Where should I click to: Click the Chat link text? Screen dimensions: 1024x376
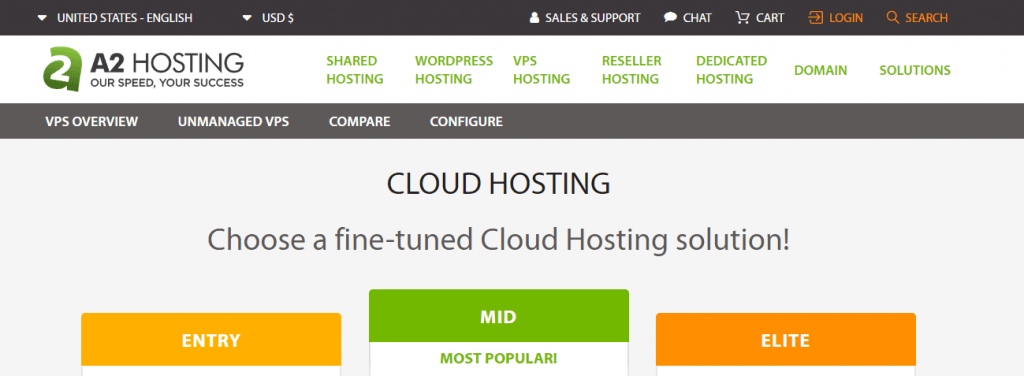(x=697, y=18)
